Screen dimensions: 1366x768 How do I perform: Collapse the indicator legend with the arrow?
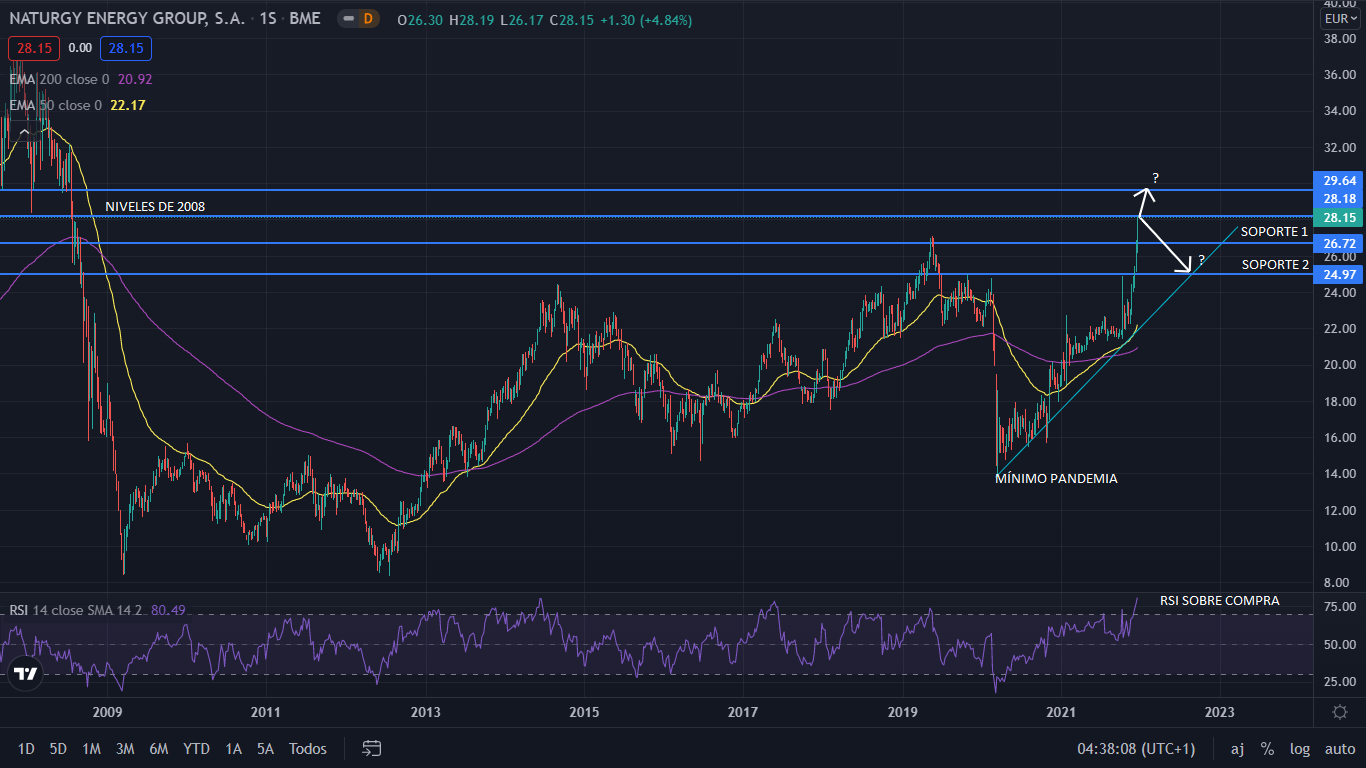coord(24,133)
